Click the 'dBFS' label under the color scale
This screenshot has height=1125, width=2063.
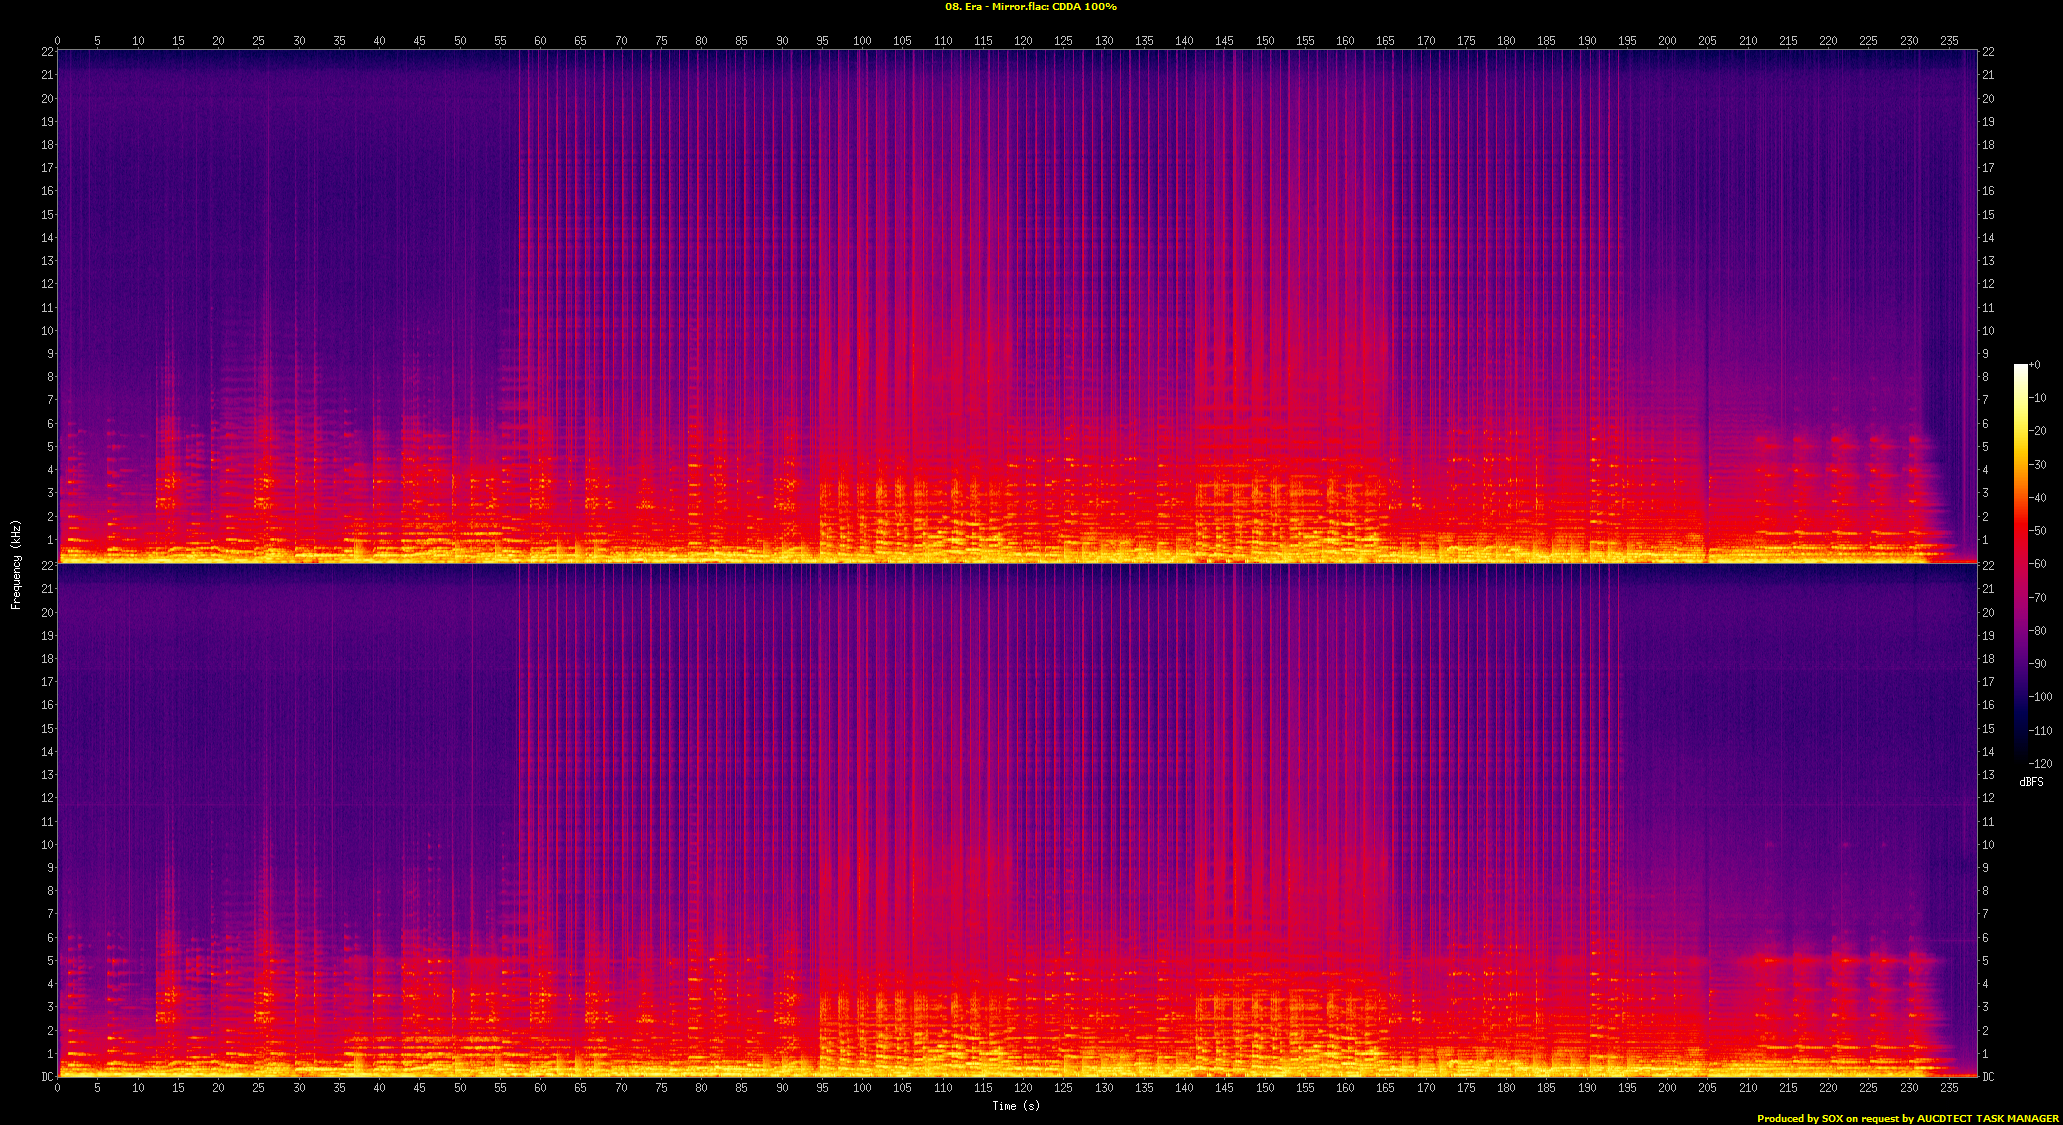[x=2031, y=782]
